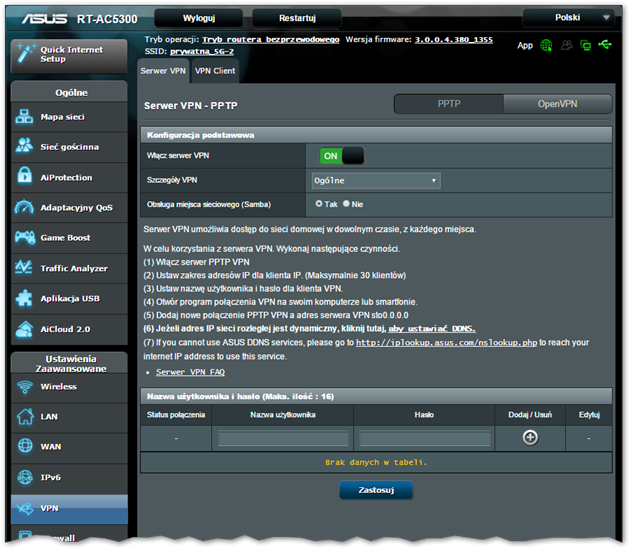This screenshot has height=550, width=630.
Task: Open AiCloud 2.0 cloud icon
Action: click(x=24, y=329)
